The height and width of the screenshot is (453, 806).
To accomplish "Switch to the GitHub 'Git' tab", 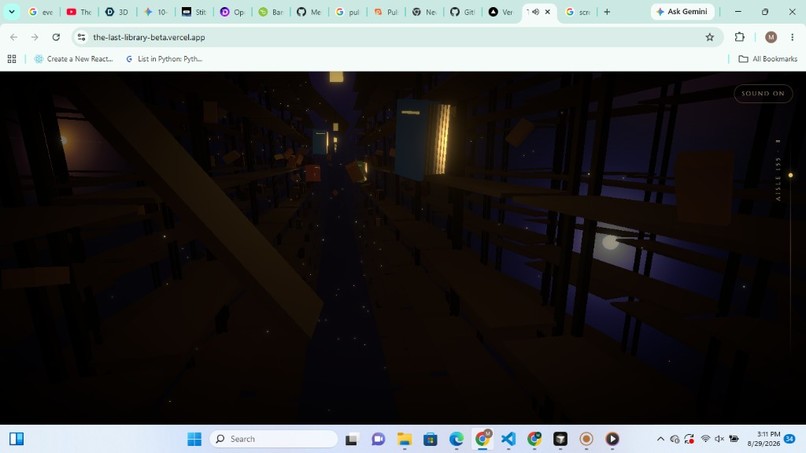I will (463, 11).
